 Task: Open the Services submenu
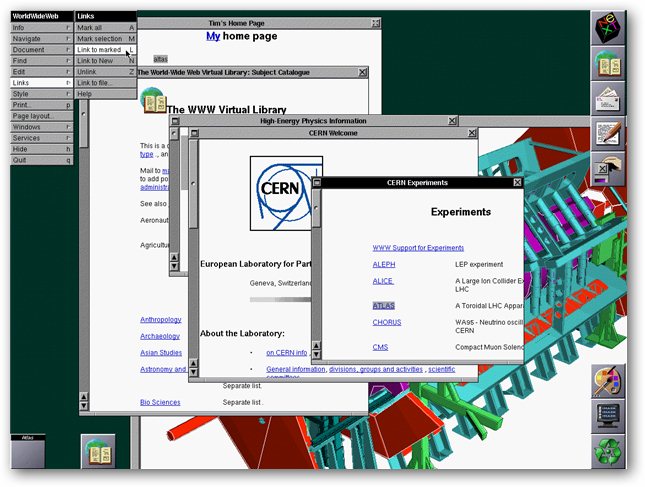point(42,138)
